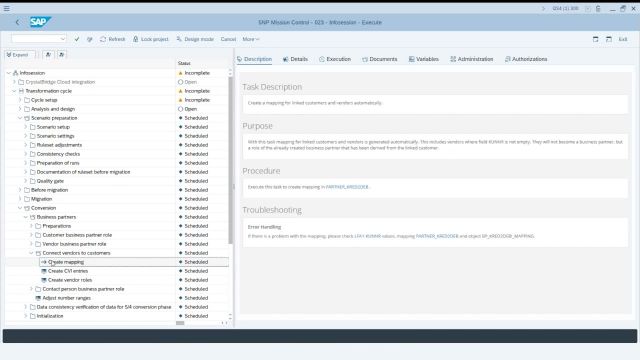Collapse the Transformation cycle node
Viewport: 640px width, 360px height.
tap(14, 91)
